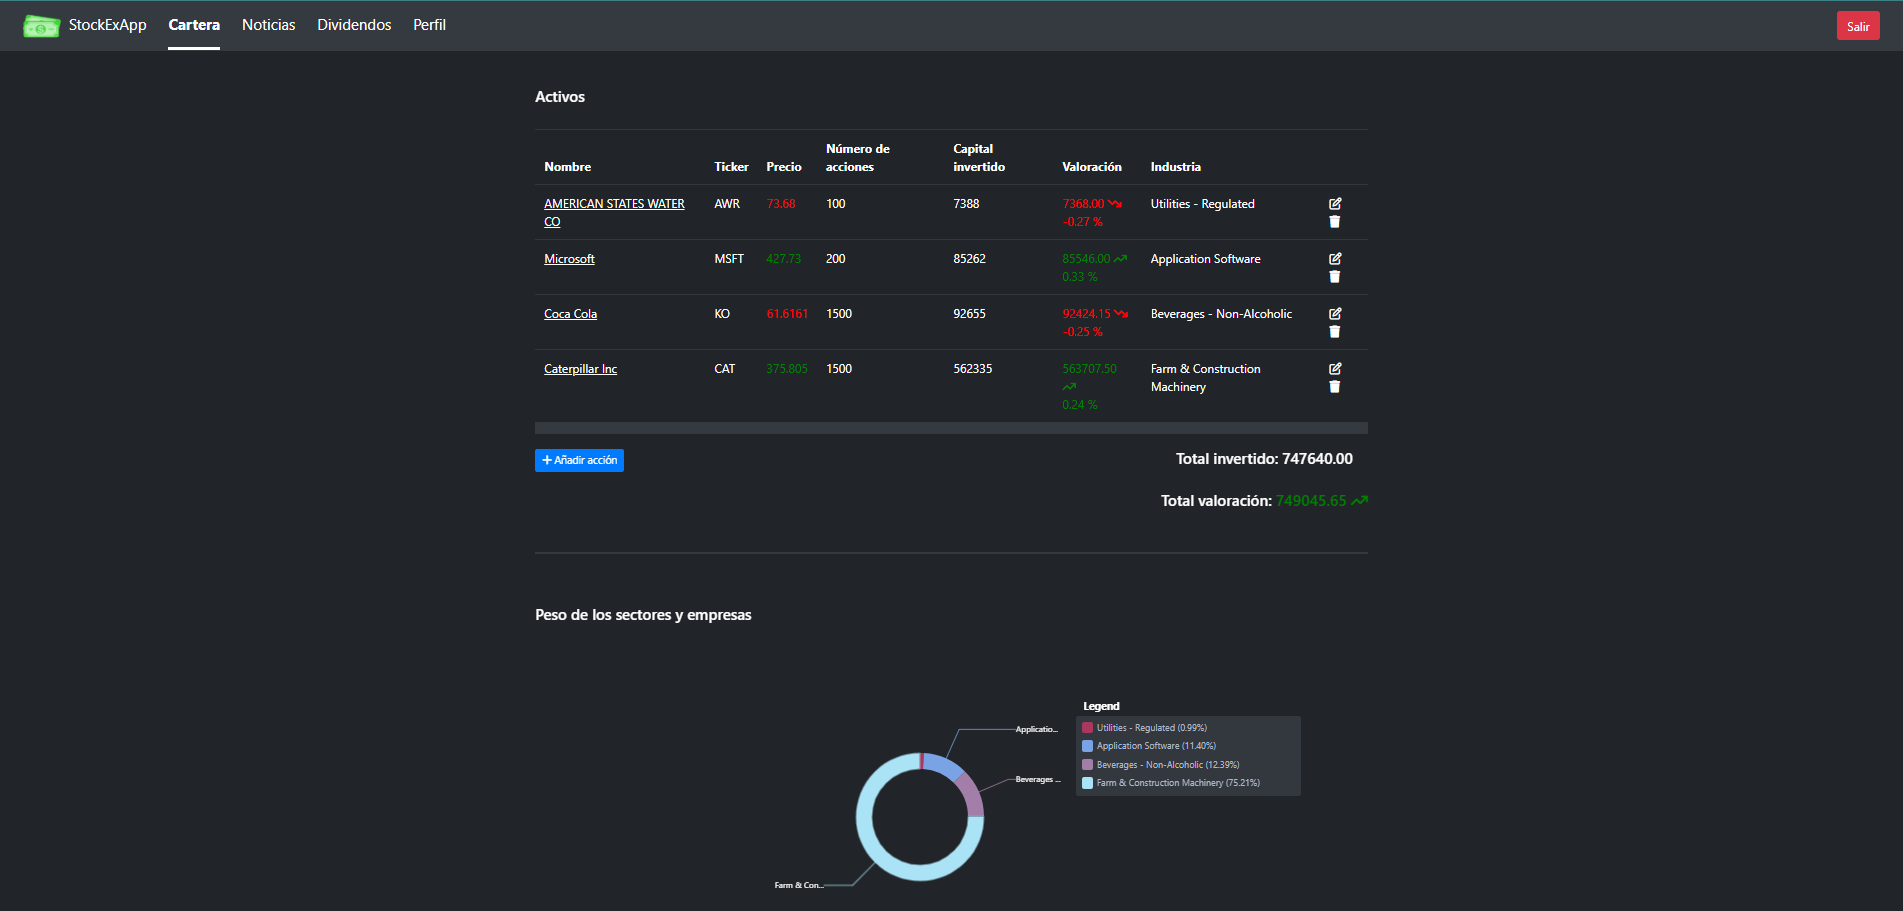Viewport: 1903px width, 911px height.
Task: Toggle Utilities - Regulated legend swatch
Action: [1087, 728]
